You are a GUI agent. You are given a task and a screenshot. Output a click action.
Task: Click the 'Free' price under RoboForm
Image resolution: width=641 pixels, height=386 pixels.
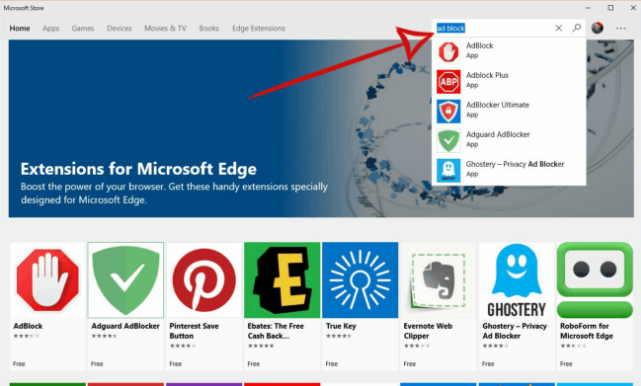pyautogui.click(x=566, y=364)
